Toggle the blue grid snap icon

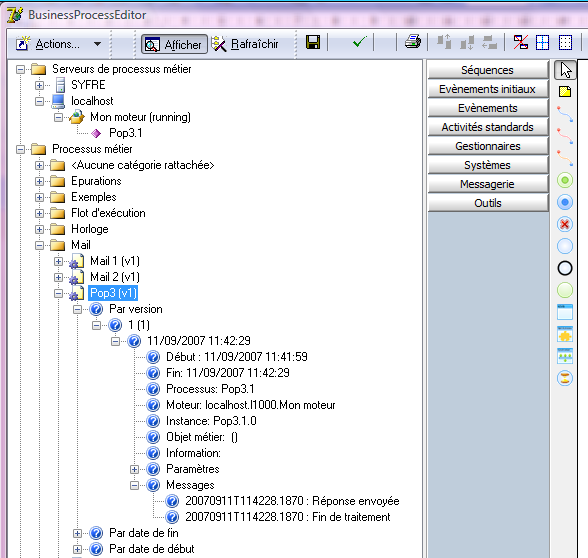[x=542, y=42]
